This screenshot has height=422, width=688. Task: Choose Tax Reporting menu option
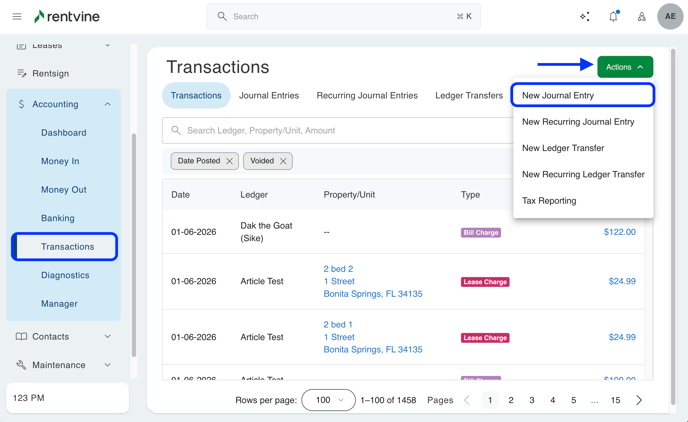tap(549, 201)
